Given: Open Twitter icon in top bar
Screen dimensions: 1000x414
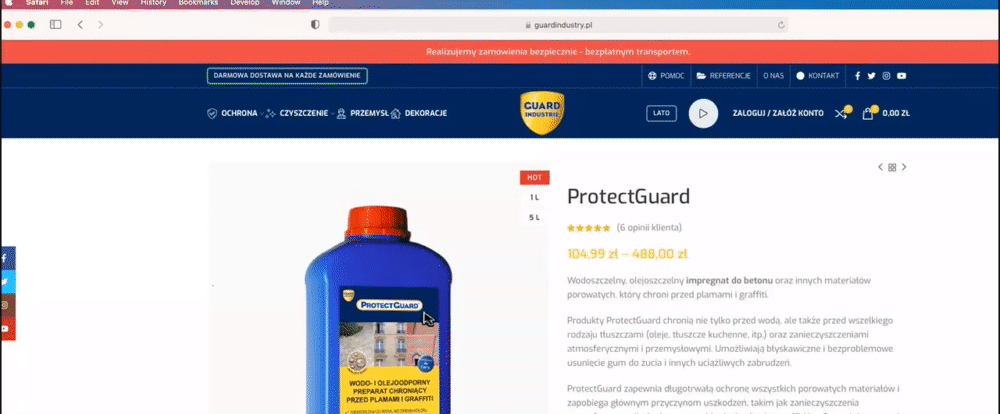Looking at the screenshot, I should pos(871,76).
